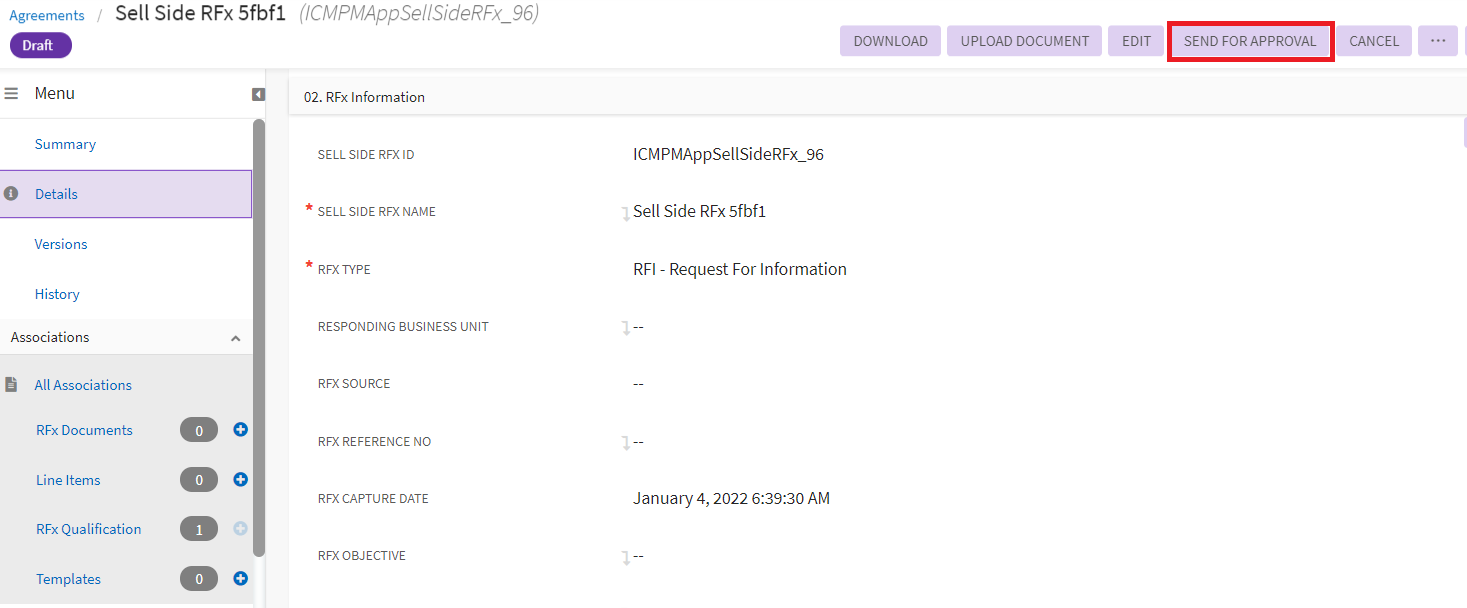This screenshot has width=1467, height=608.
Task: Navigate to Agreements breadcrumb link
Action: [x=47, y=15]
